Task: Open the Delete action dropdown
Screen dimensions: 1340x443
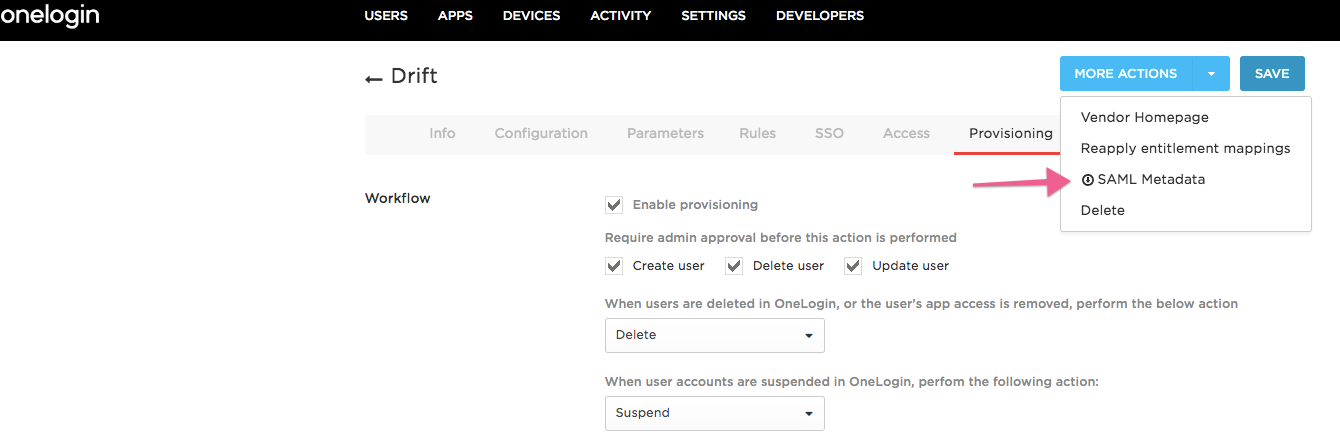Action: coord(715,335)
